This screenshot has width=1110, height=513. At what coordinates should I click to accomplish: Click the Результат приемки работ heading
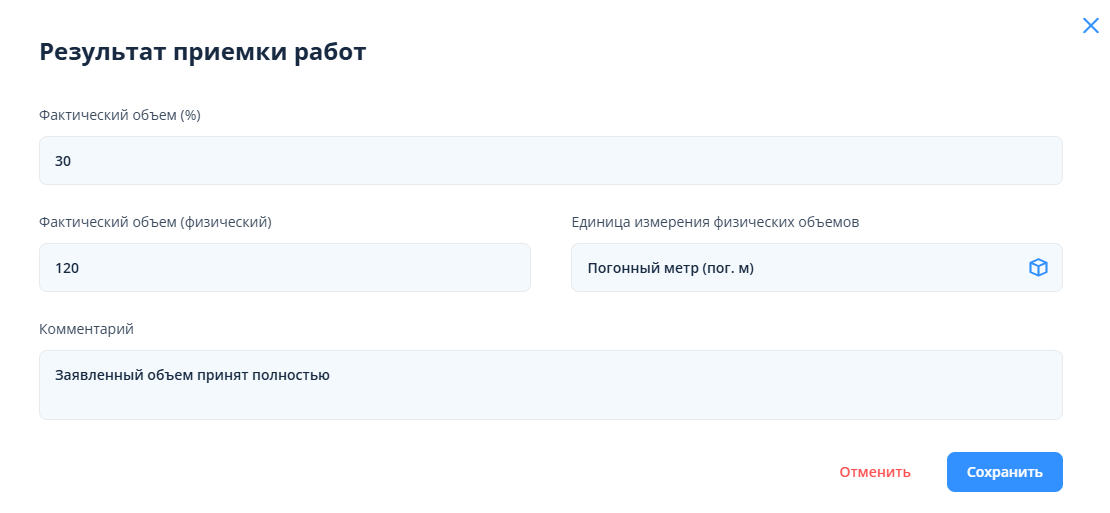click(203, 52)
